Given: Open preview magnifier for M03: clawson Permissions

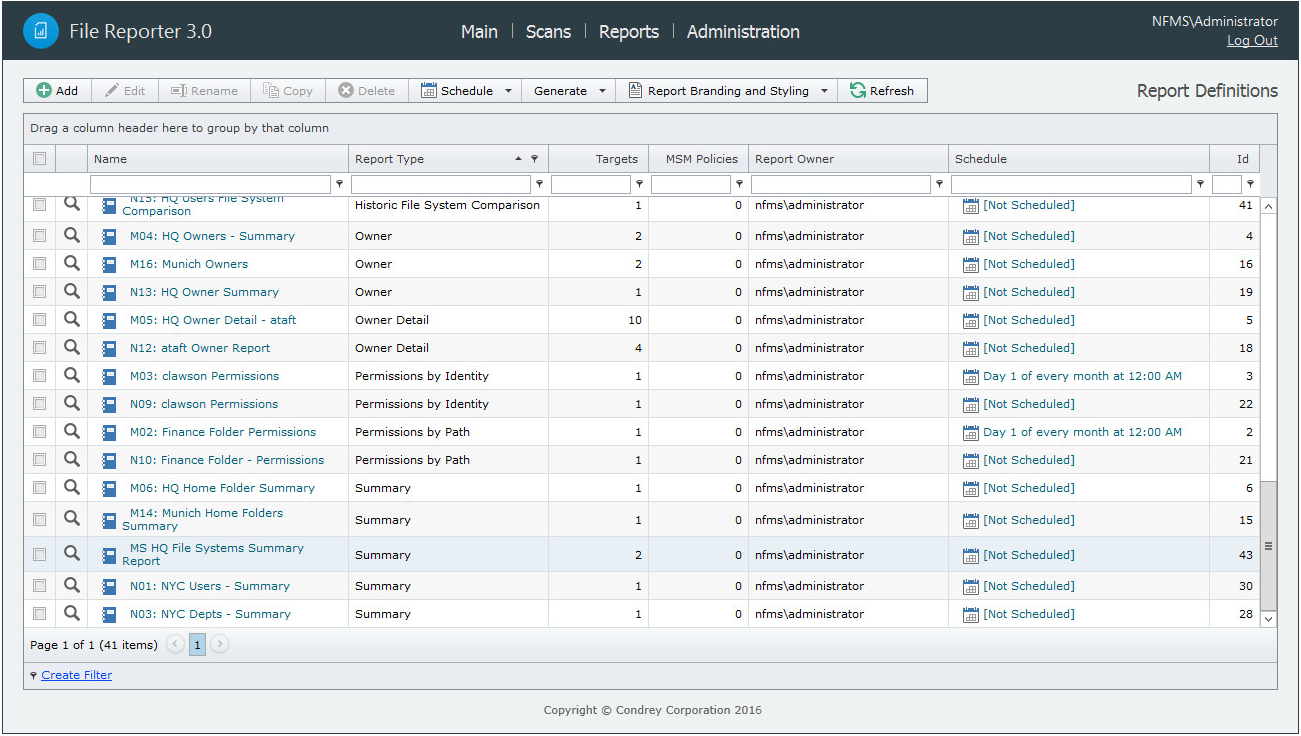Looking at the screenshot, I should (71, 376).
